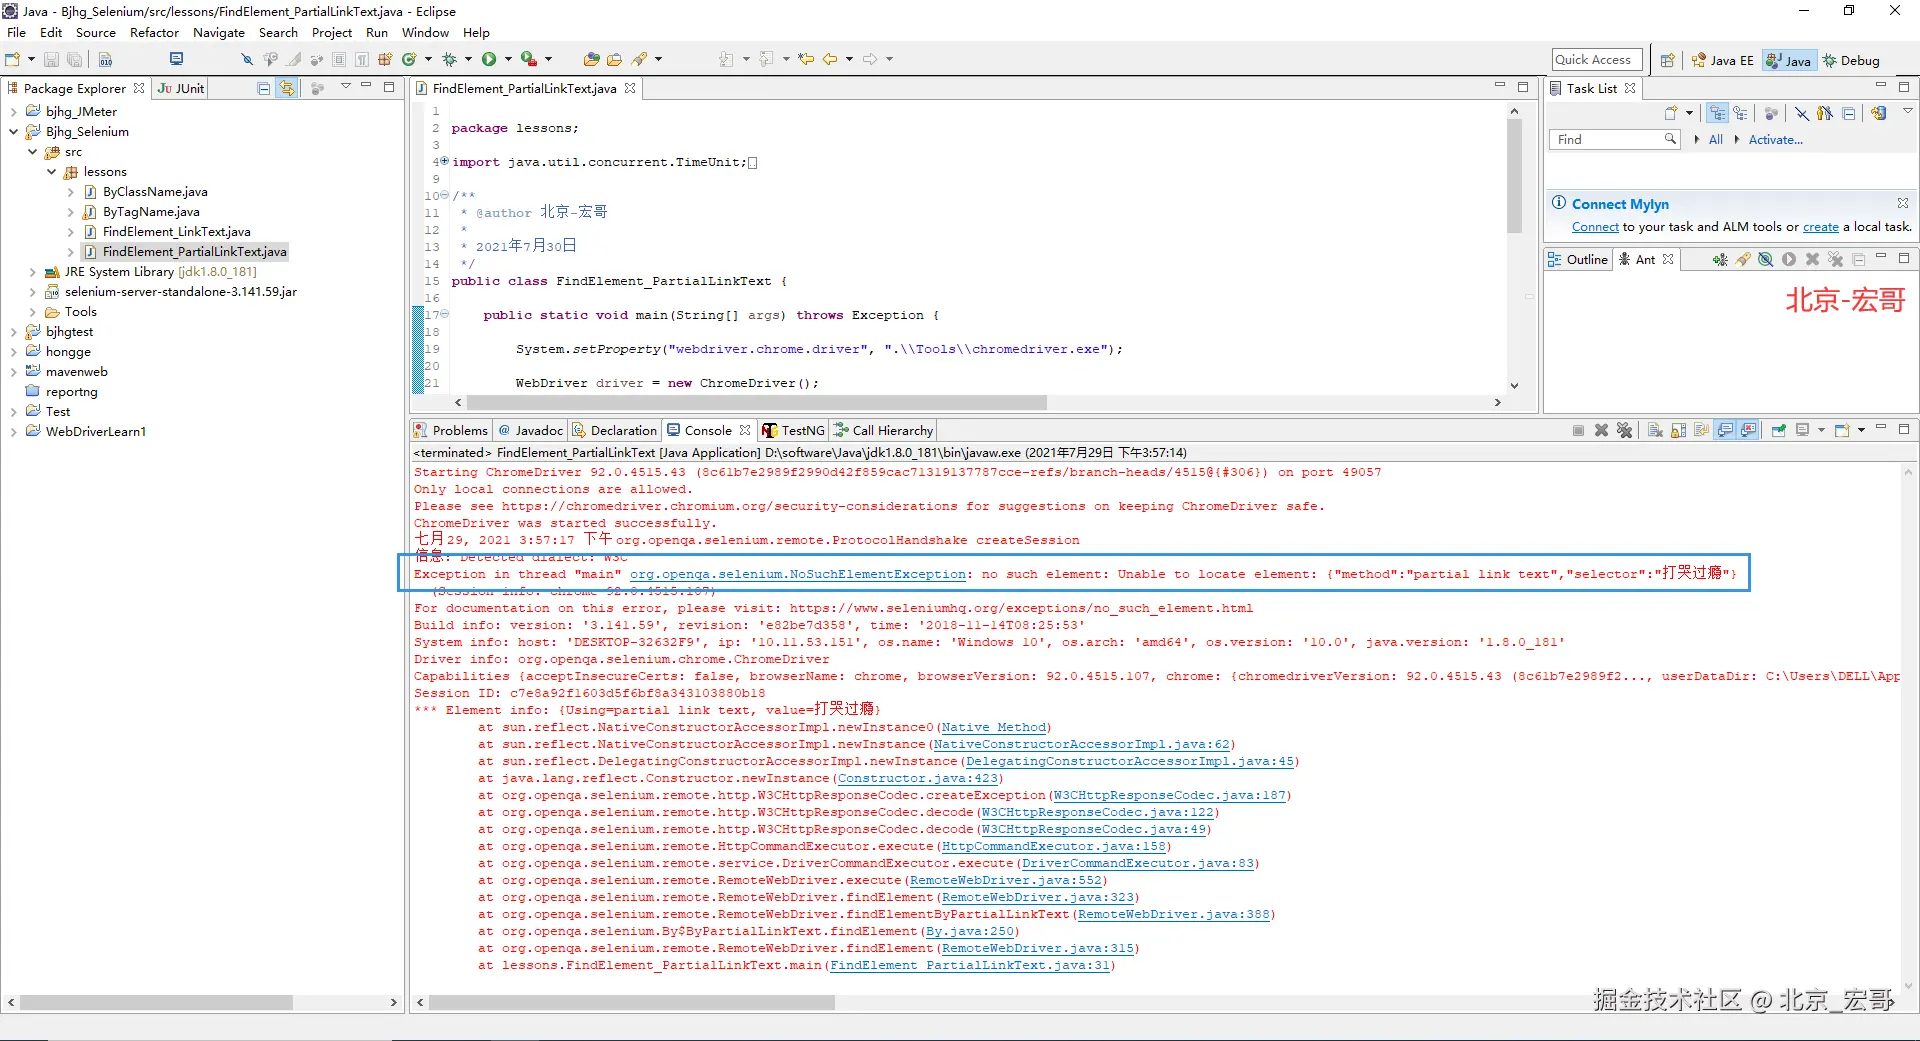
Task: Toggle Hide Internal Targets in Ant view
Action: click(x=1766, y=259)
